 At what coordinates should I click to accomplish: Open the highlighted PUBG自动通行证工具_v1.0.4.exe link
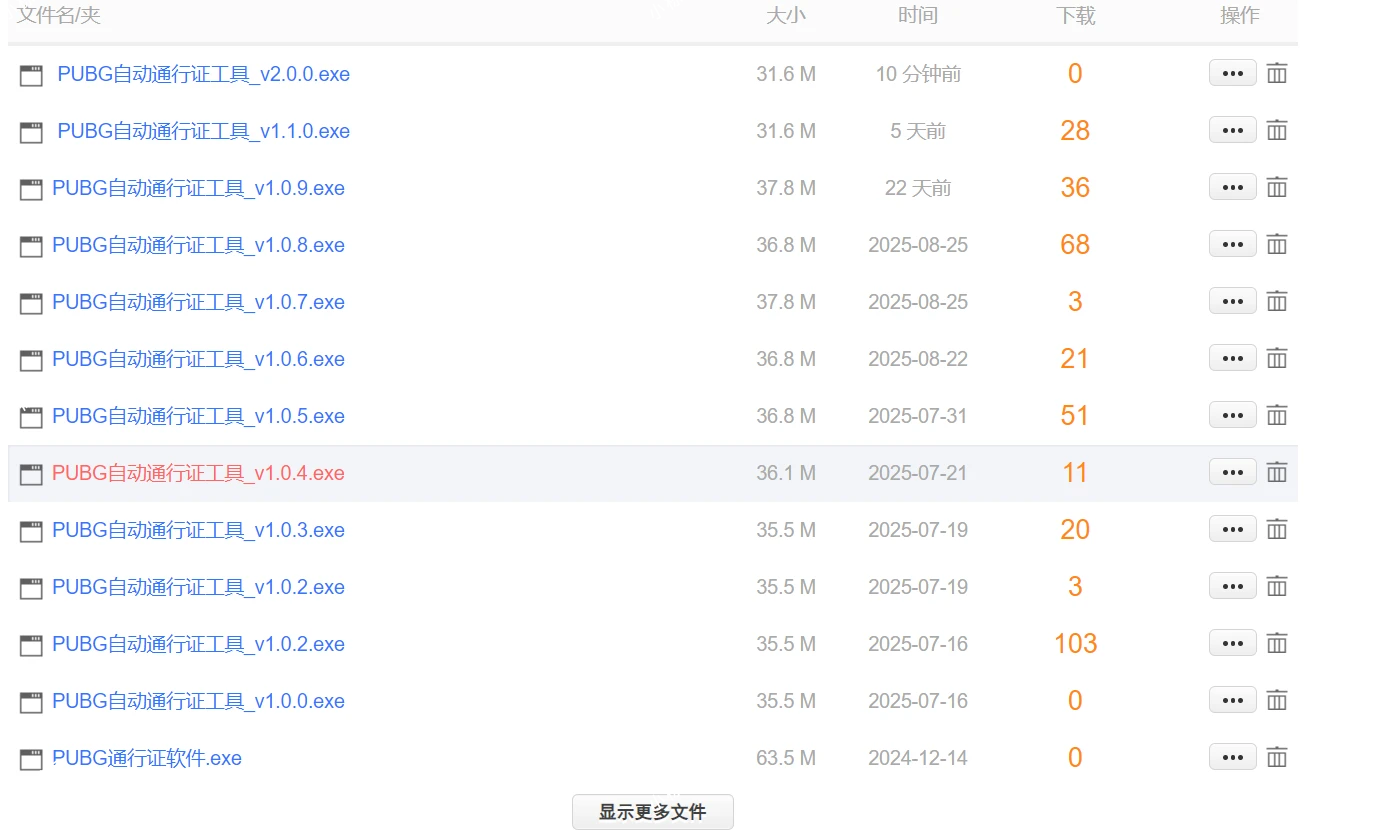tap(199, 472)
